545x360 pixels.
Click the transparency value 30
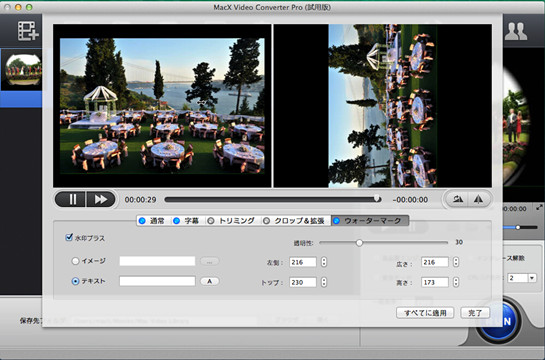click(x=459, y=242)
